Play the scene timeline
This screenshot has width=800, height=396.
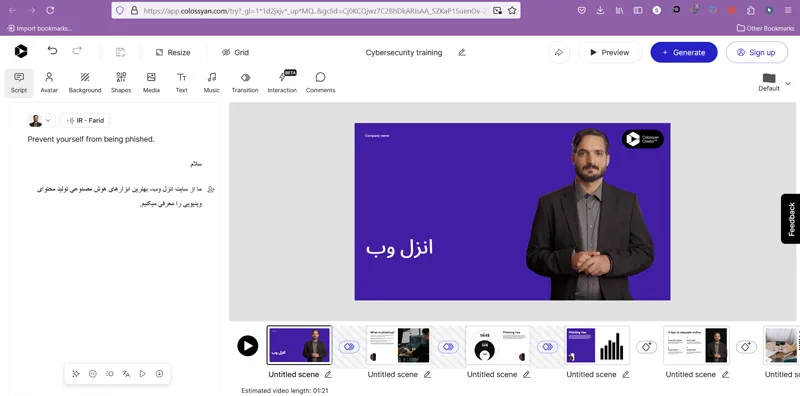point(247,346)
